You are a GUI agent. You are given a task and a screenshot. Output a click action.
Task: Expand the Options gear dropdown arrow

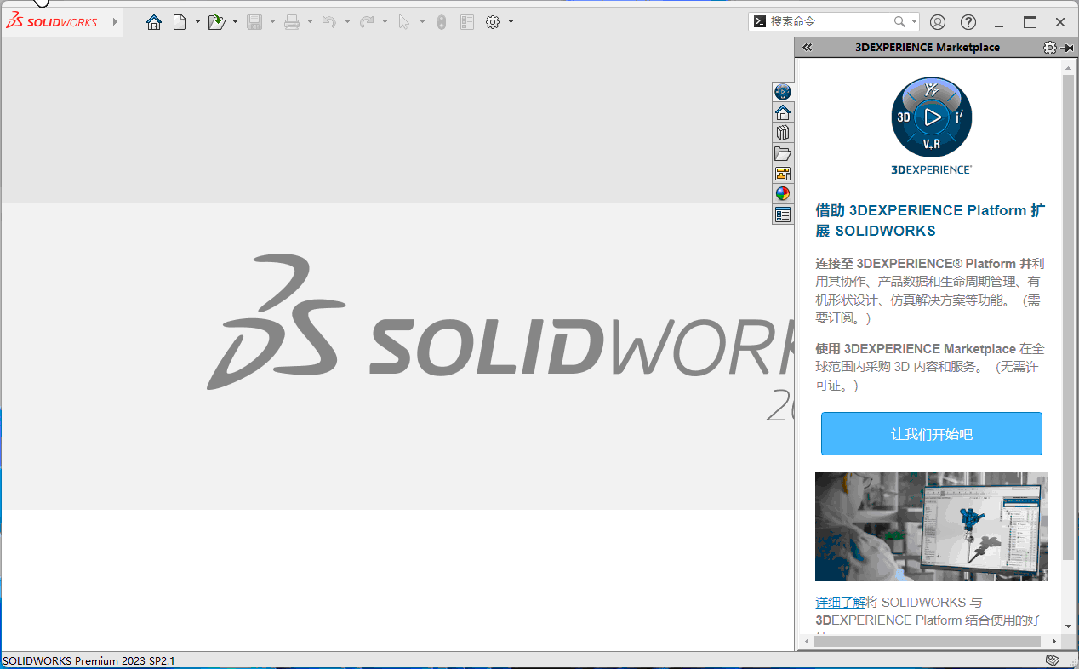(511, 22)
